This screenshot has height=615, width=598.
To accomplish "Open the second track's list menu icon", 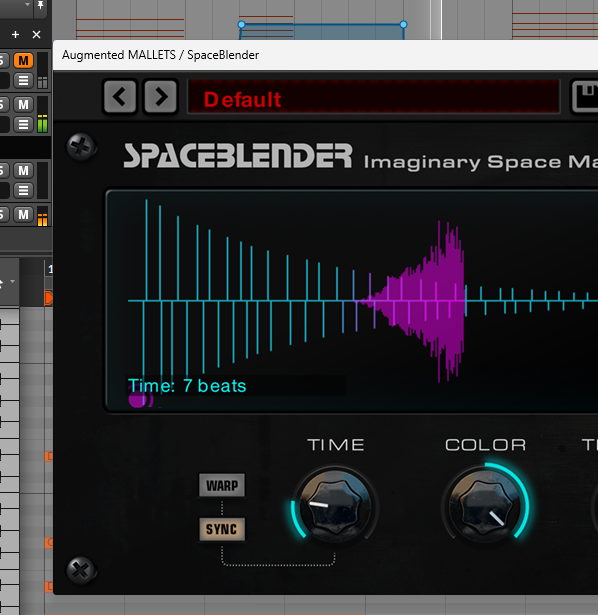I will pos(24,124).
